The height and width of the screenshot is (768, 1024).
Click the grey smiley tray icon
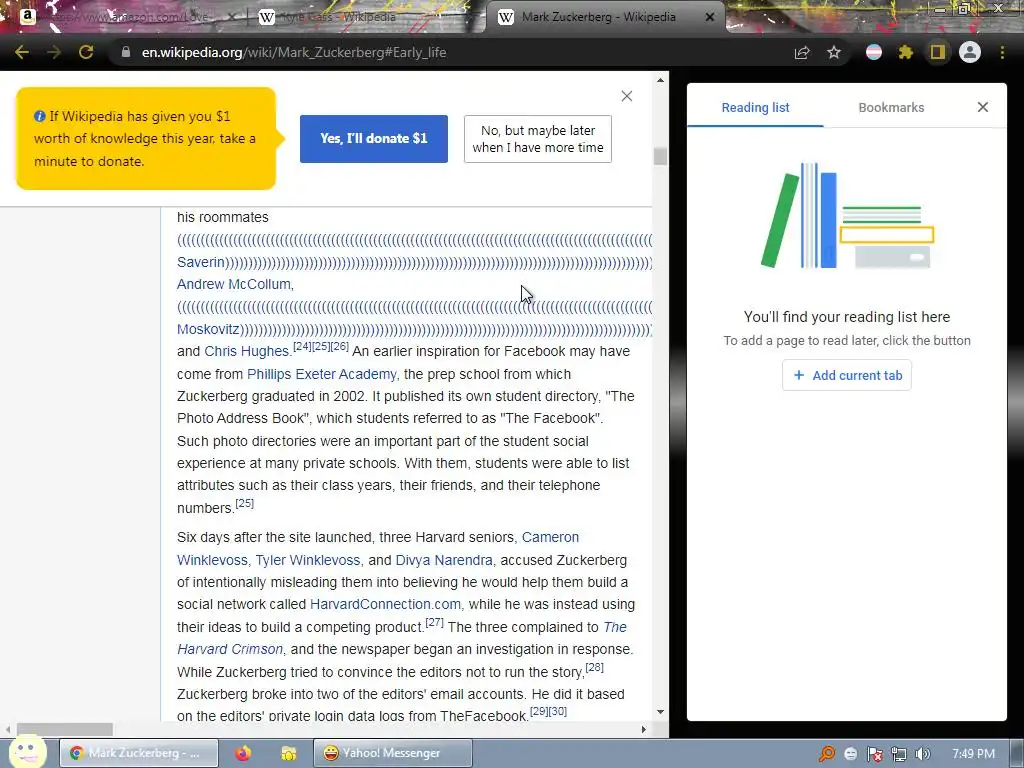tap(850, 754)
